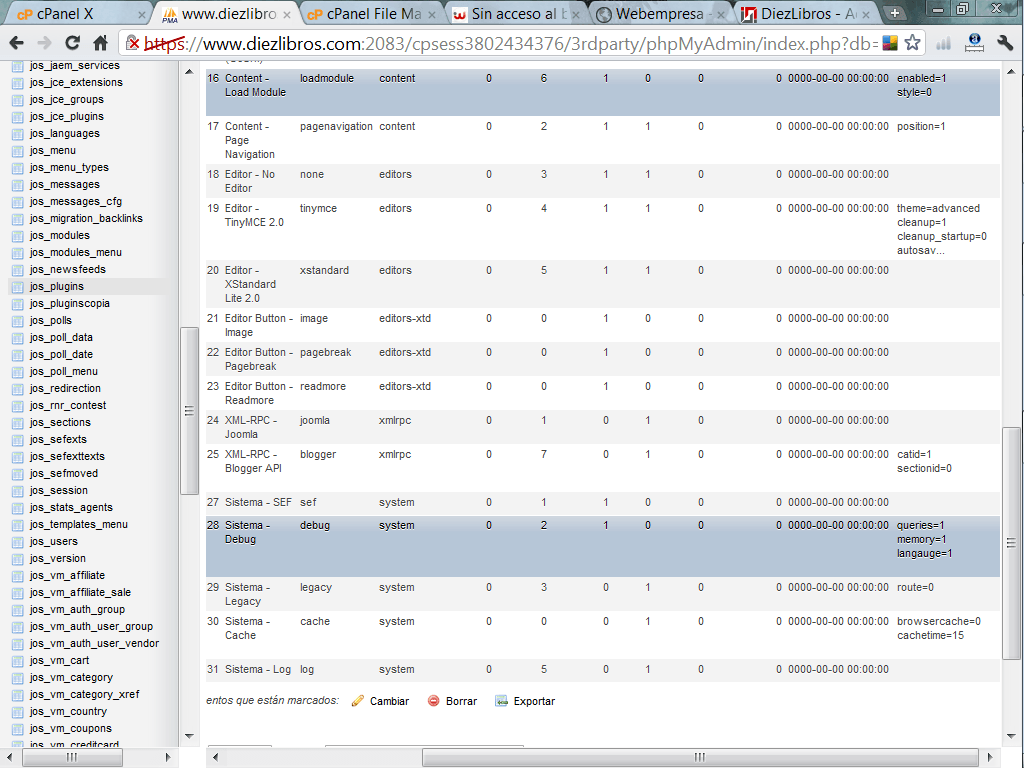Select the Content - Load Module row
Viewport: 1024px width, 768px height.
pos(603,92)
